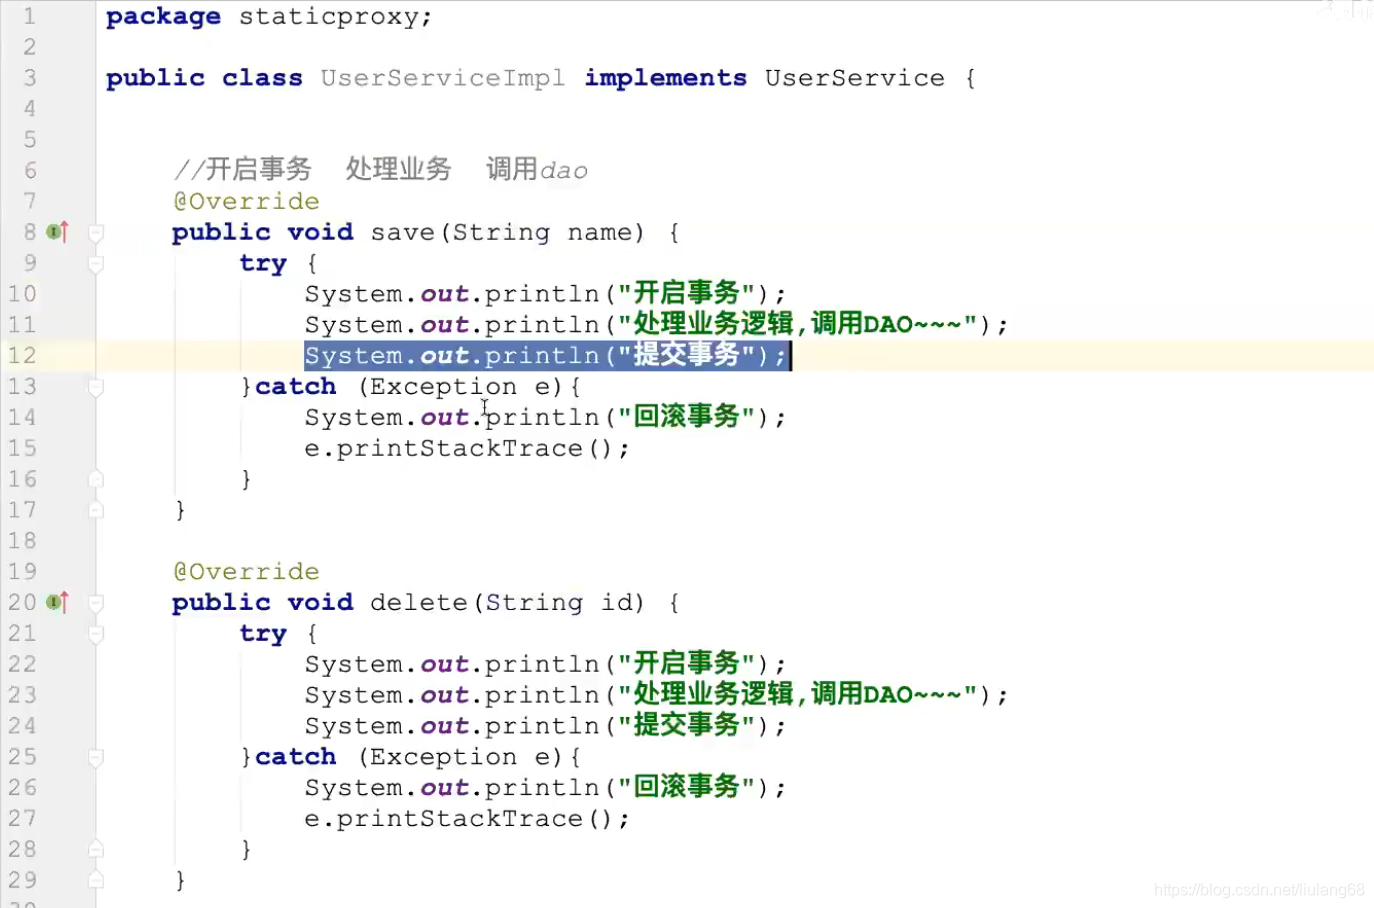Image resolution: width=1374 pixels, height=908 pixels.
Task: Click the implements keyword on line 3
Action: [666, 78]
